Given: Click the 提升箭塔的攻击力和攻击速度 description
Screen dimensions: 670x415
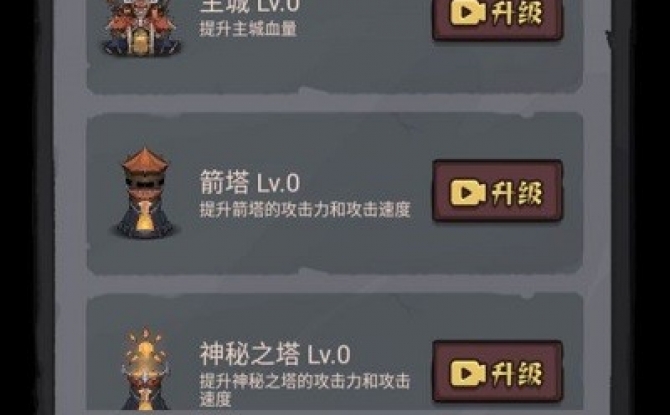Looking at the screenshot, I should pyautogui.click(x=305, y=209).
